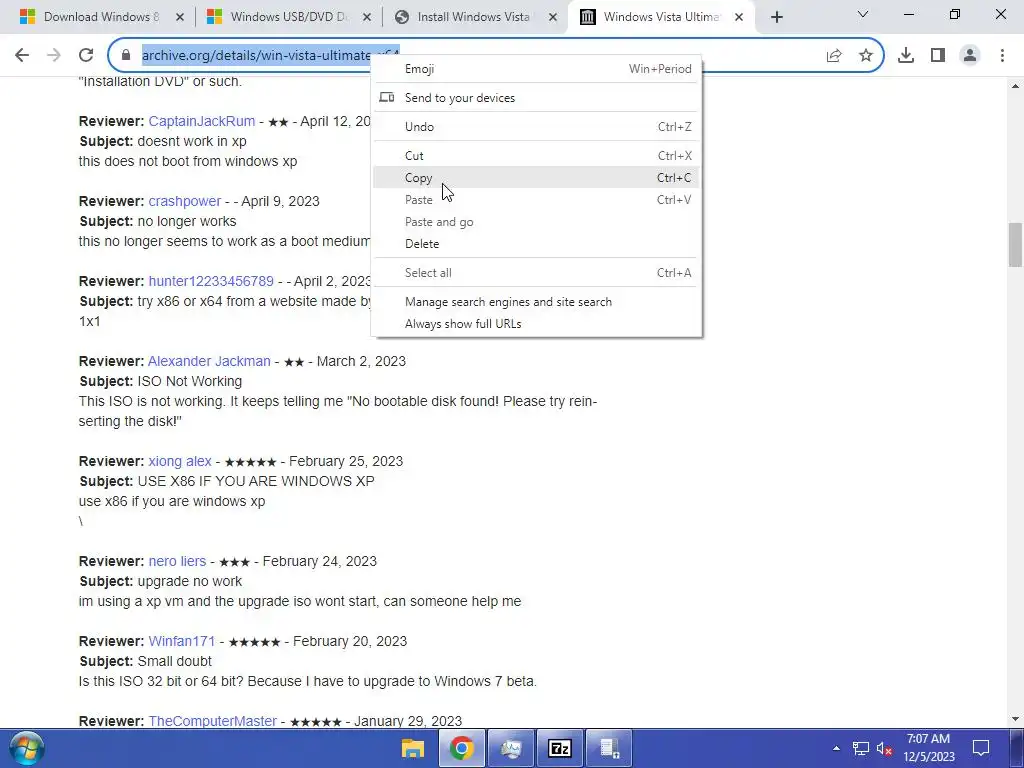Image resolution: width=1024 pixels, height=768 pixels.
Task: Open reviewer hunter12233456789's profile link
Action: click(x=211, y=281)
